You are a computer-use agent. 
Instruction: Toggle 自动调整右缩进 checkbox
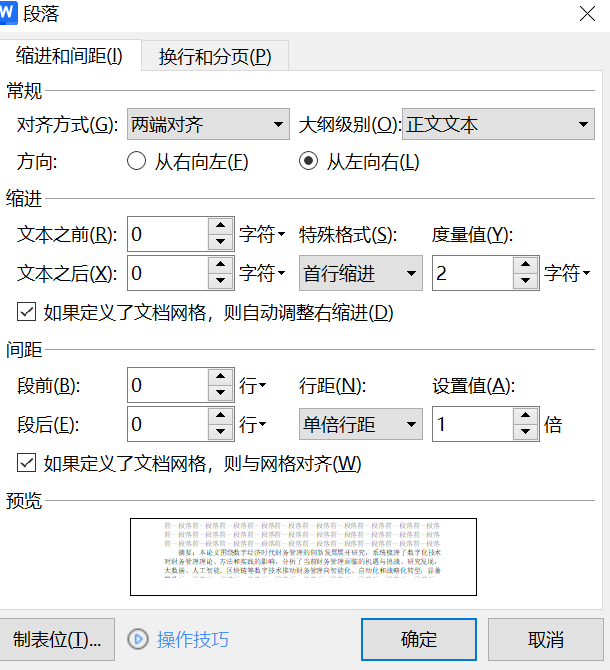click(26, 311)
